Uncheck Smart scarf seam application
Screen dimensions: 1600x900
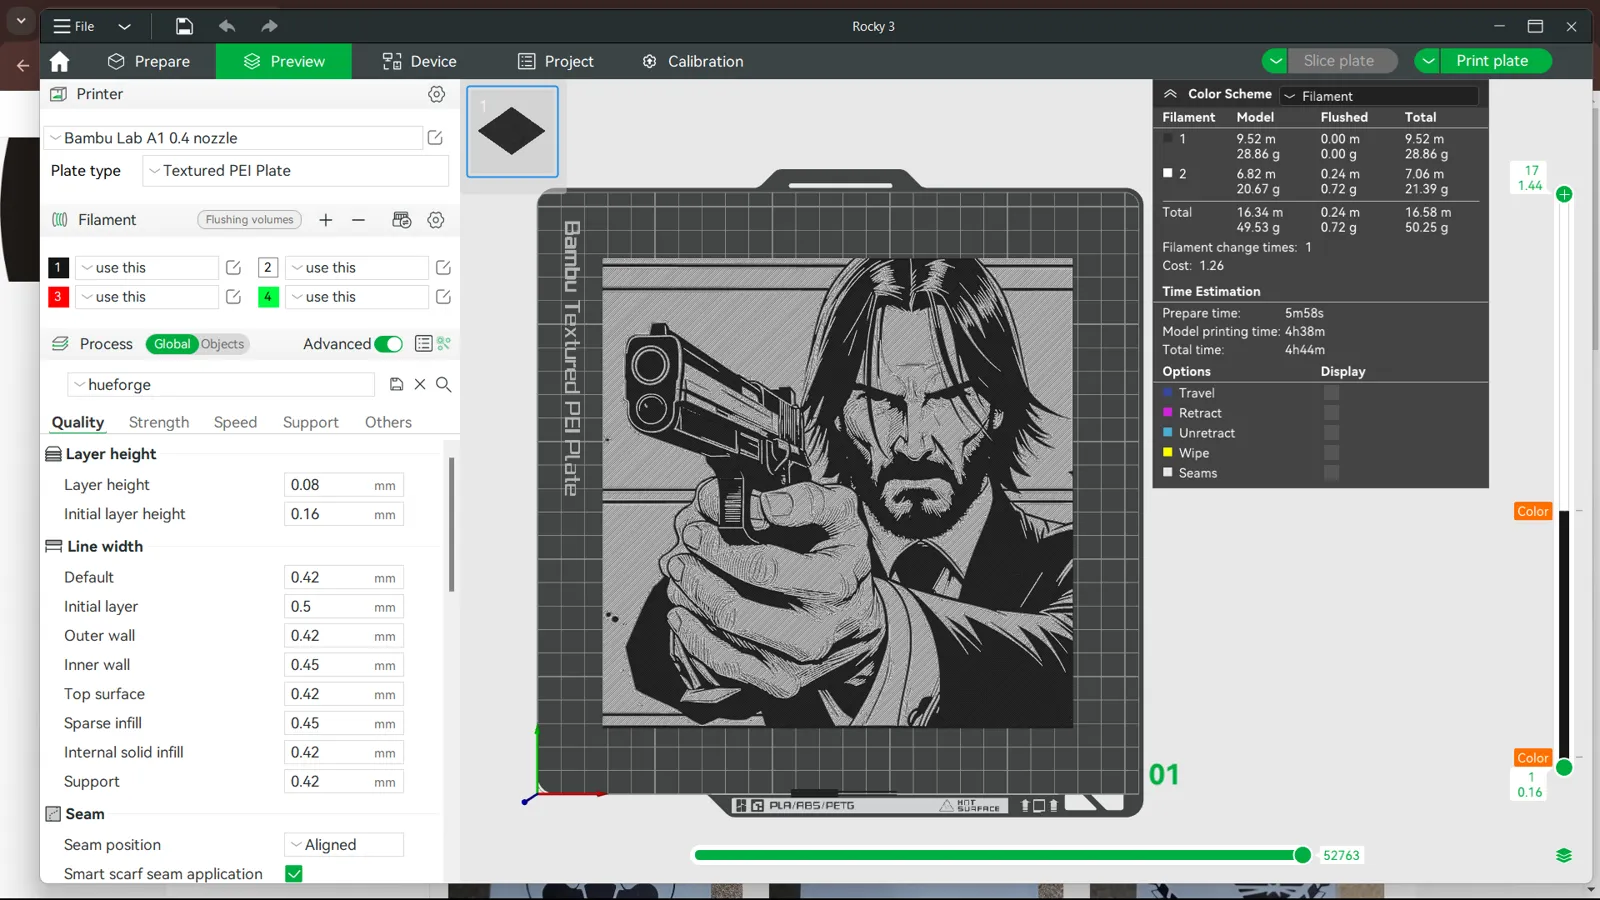(x=294, y=874)
